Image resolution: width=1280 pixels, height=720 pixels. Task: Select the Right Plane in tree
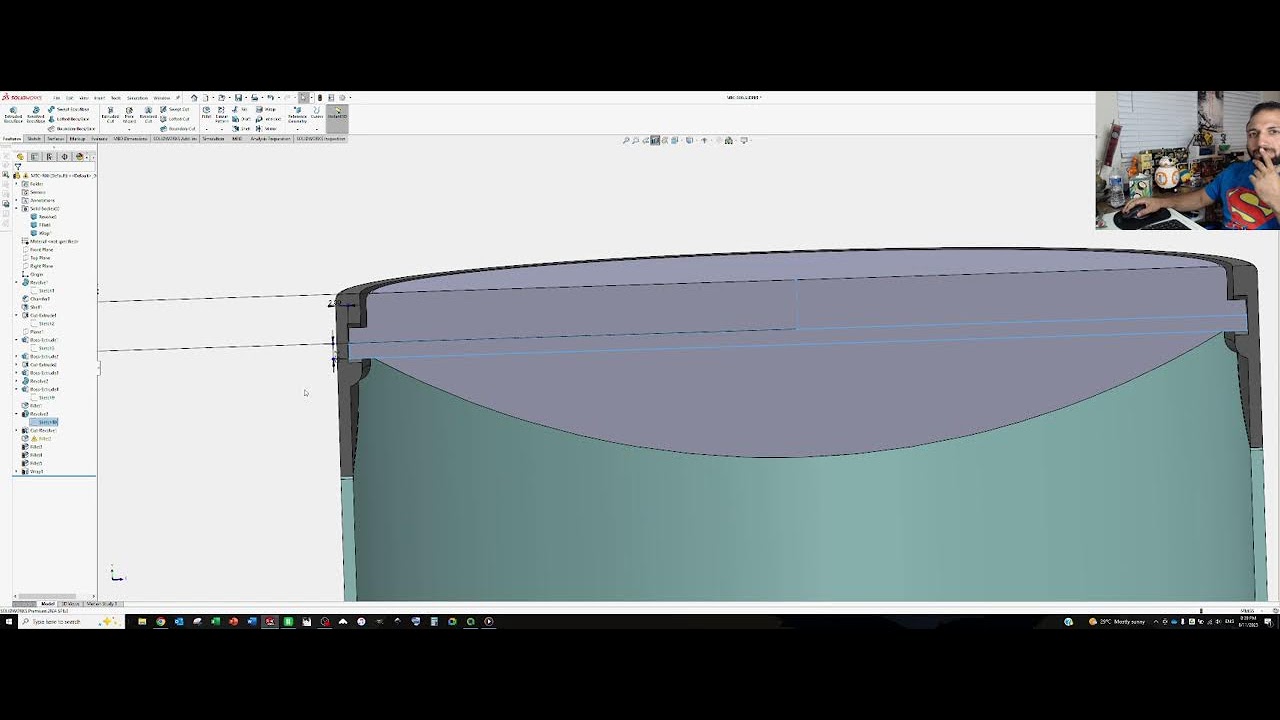pyautogui.click(x=42, y=266)
